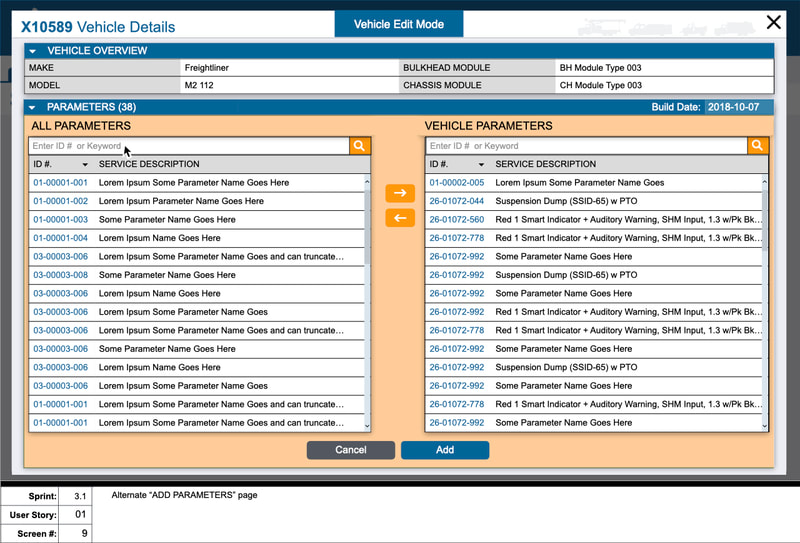Click the Vehicle Parameters list scroll-down arrow

(x=764, y=425)
